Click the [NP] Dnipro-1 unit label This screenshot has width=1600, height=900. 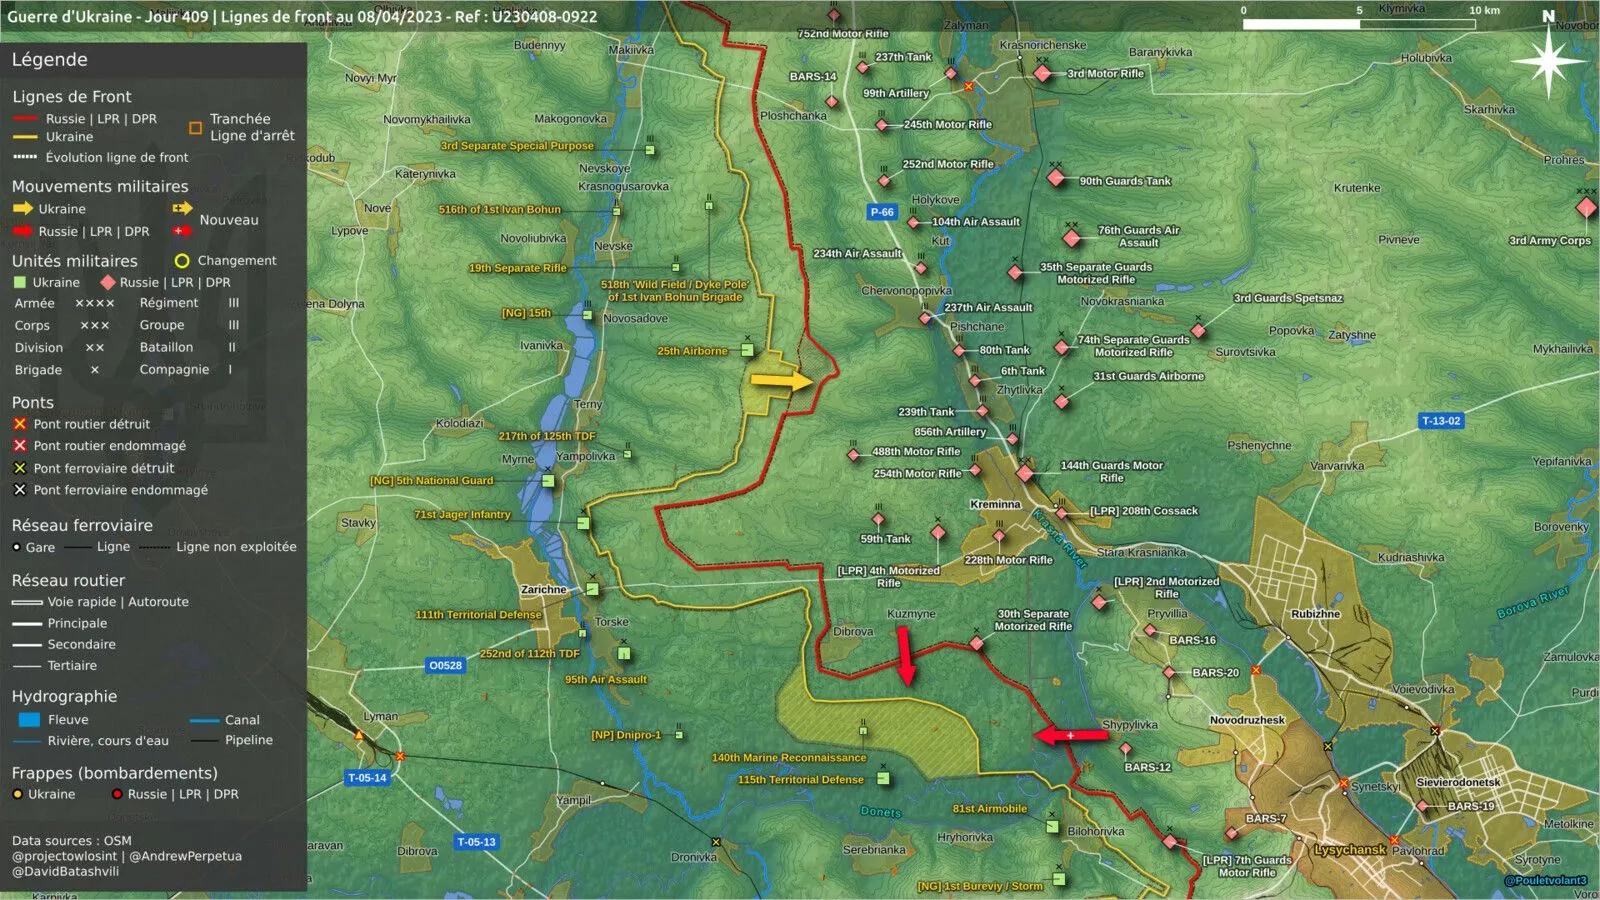[x=626, y=735]
